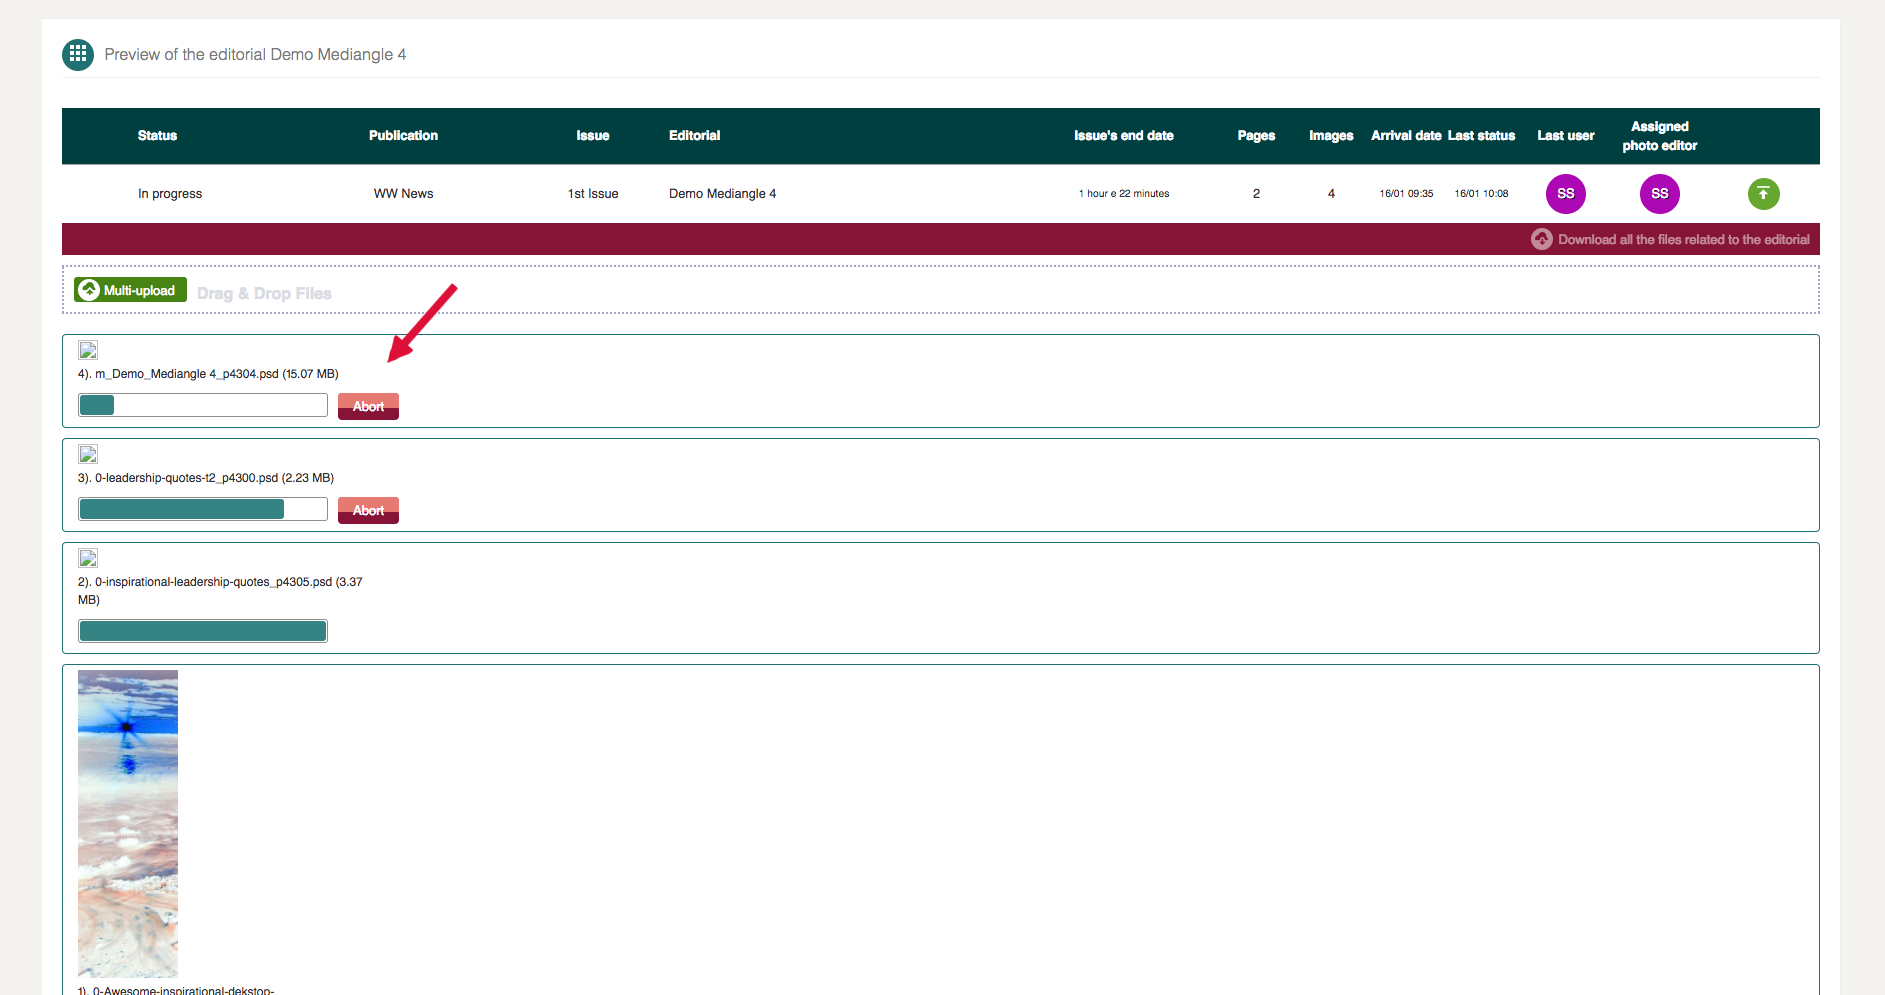Abort upload of 0-leadership-quotes-t2_p4300.psd

point(368,510)
